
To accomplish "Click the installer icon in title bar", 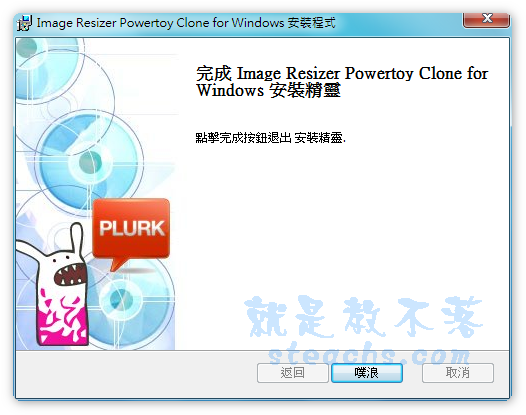I will pyautogui.click(x=24, y=23).
